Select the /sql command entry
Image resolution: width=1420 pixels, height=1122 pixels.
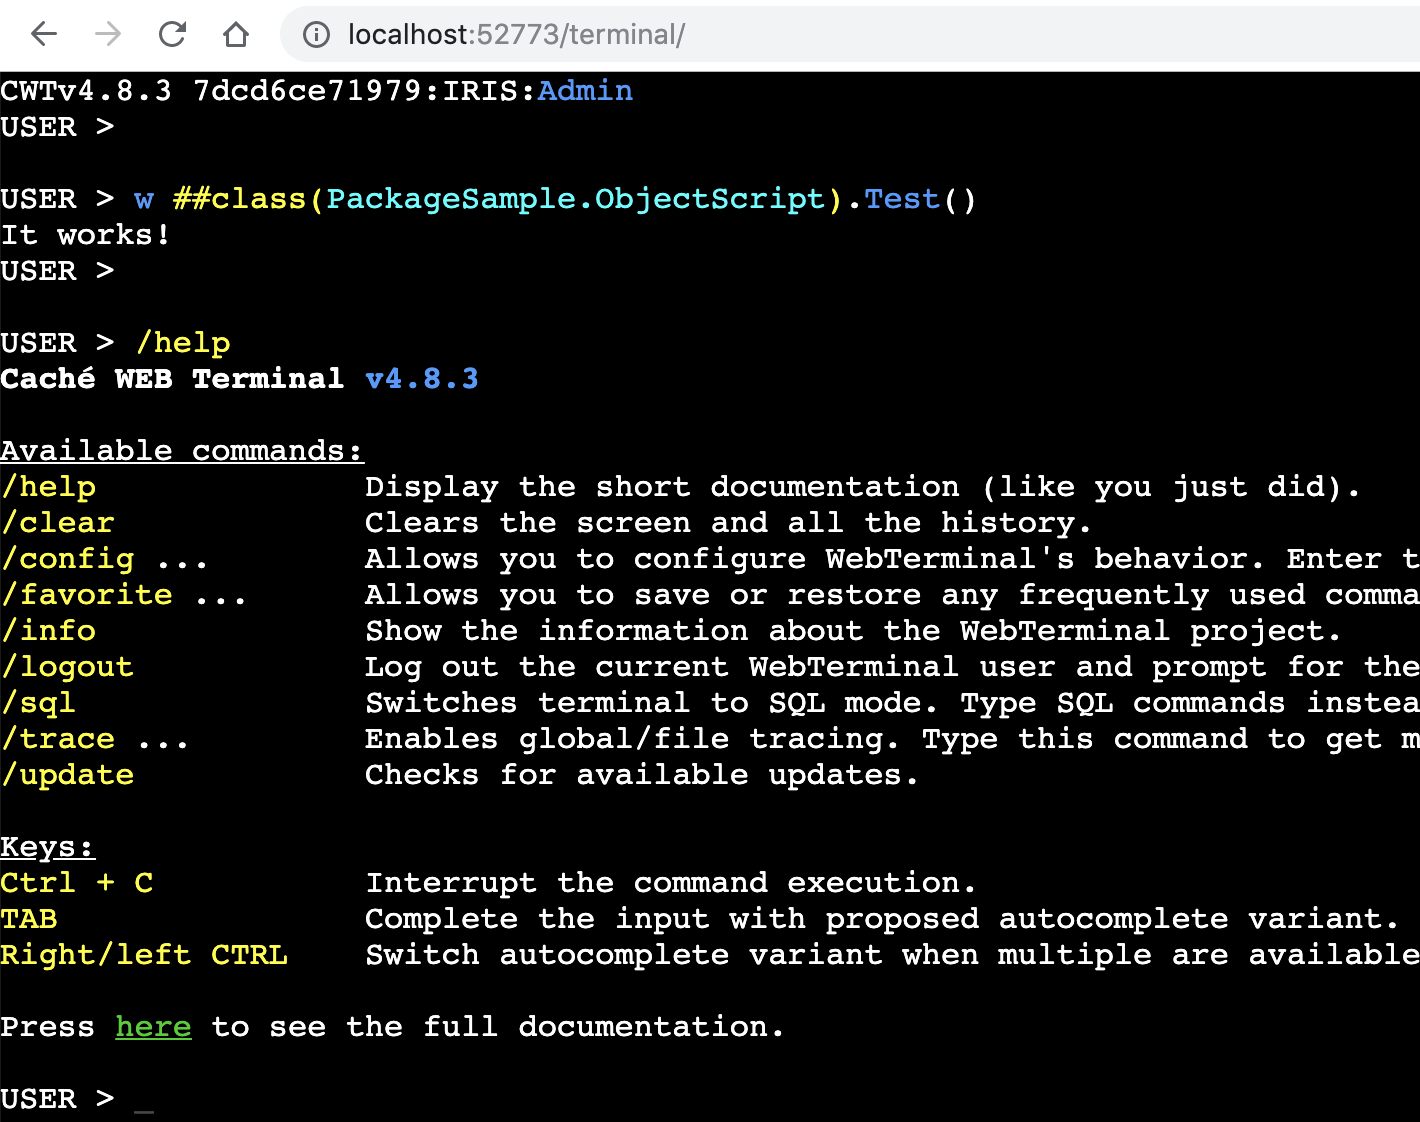pyautogui.click(x=39, y=703)
